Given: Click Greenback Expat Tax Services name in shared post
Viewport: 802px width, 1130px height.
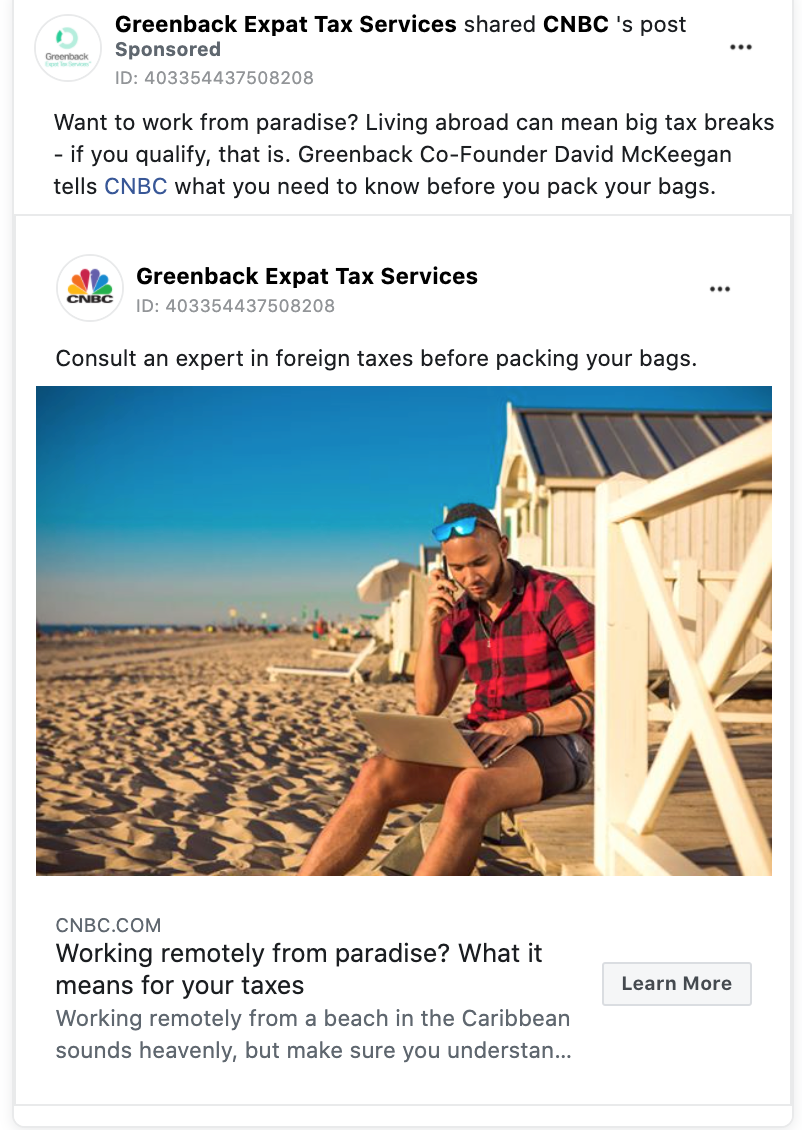Looking at the screenshot, I should 307,276.
